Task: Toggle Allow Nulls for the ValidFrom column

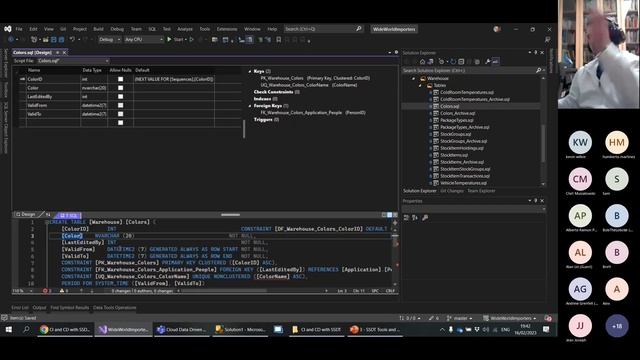Action: (120, 105)
